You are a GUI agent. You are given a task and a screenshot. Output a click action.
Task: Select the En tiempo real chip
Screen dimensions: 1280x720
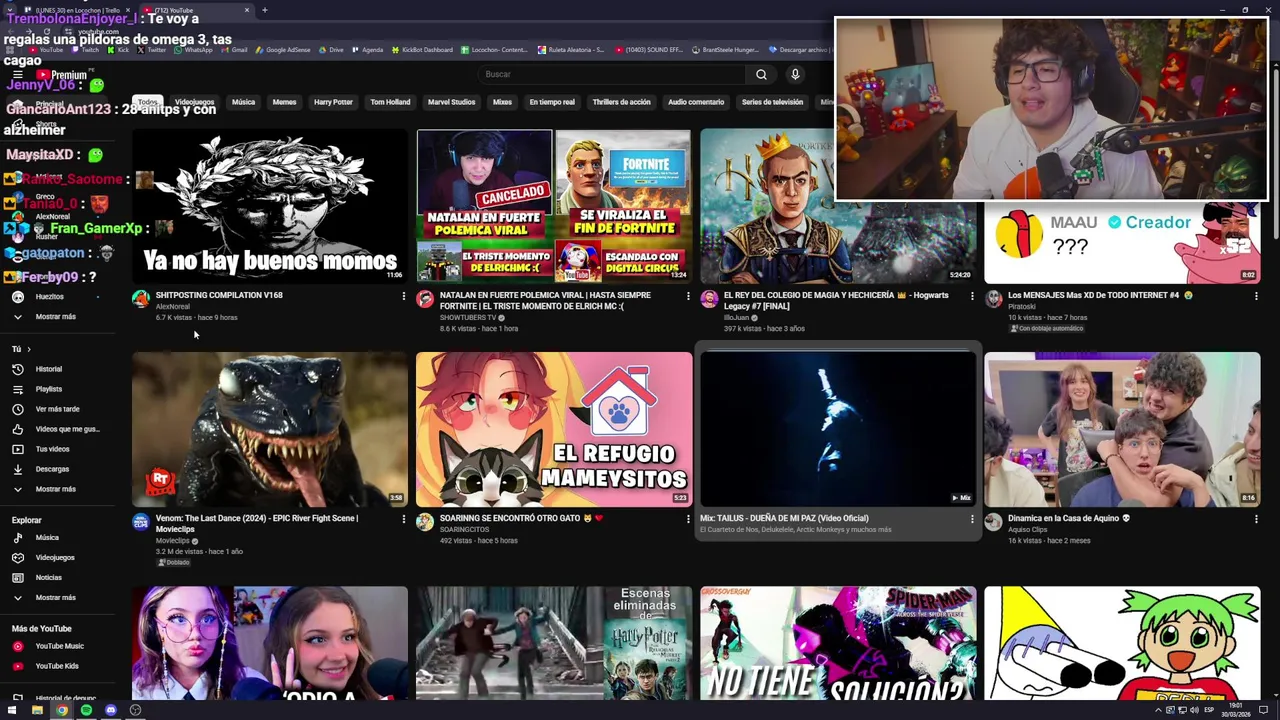tap(552, 102)
